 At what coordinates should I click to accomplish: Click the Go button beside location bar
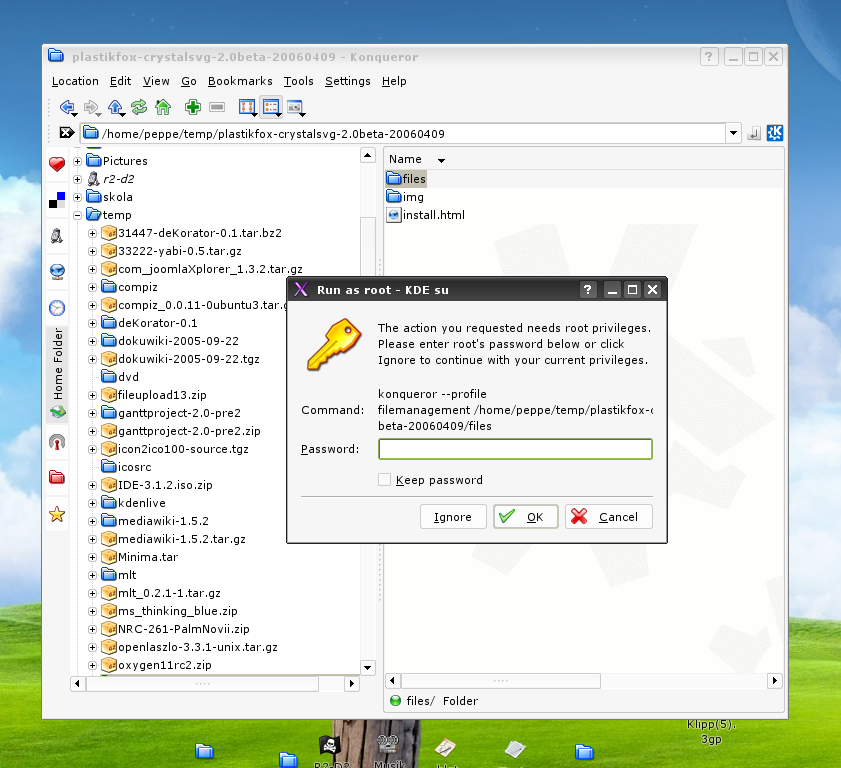[754, 133]
